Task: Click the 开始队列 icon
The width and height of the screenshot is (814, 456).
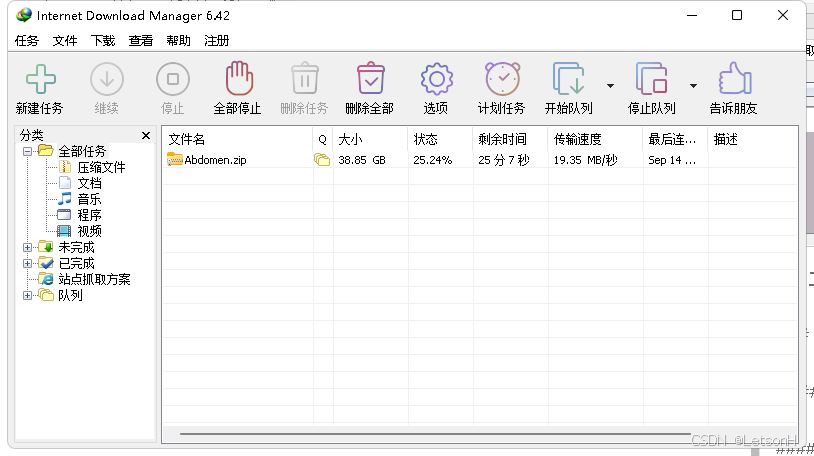Action: [568, 78]
